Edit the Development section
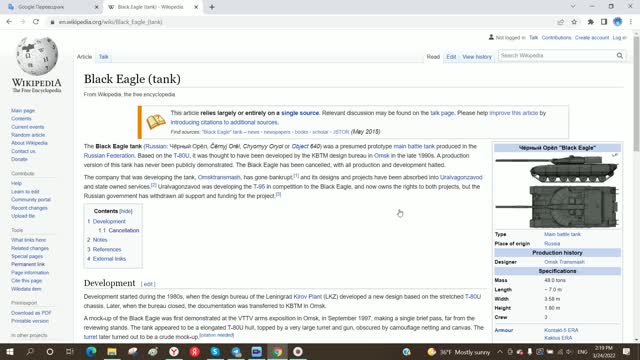Image resolution: width=640 pixels, height=360 pixels. click(148, 284)
